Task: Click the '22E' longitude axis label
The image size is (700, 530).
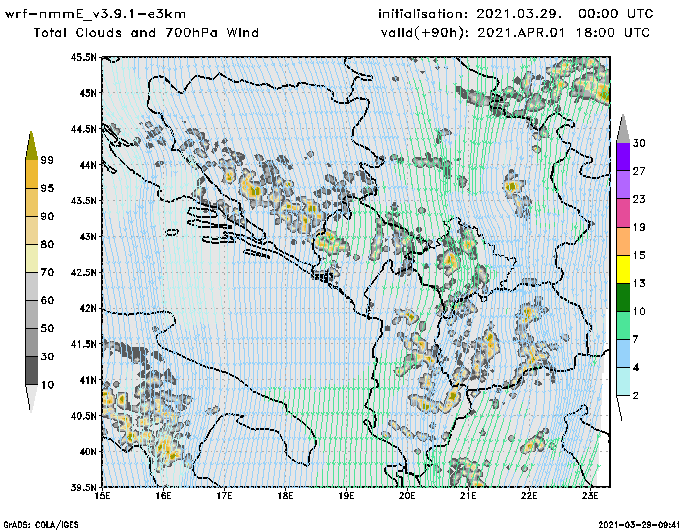Action: tap(529, 496)
